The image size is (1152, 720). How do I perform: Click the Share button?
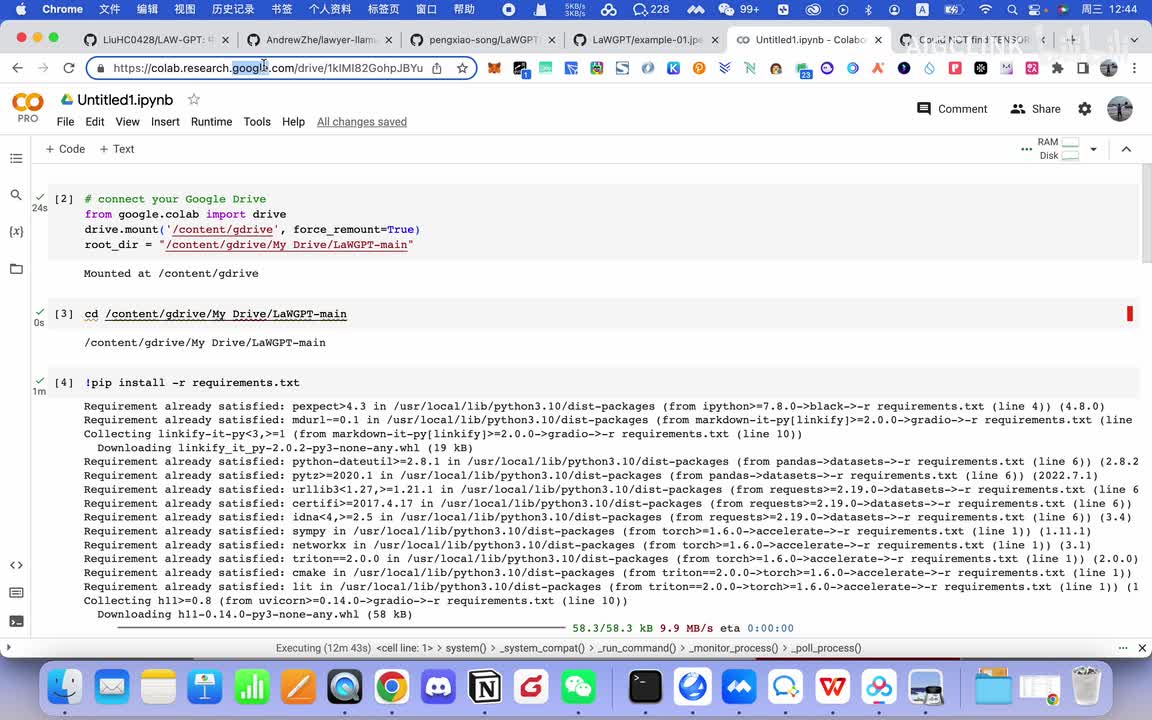click(1035, 109)
